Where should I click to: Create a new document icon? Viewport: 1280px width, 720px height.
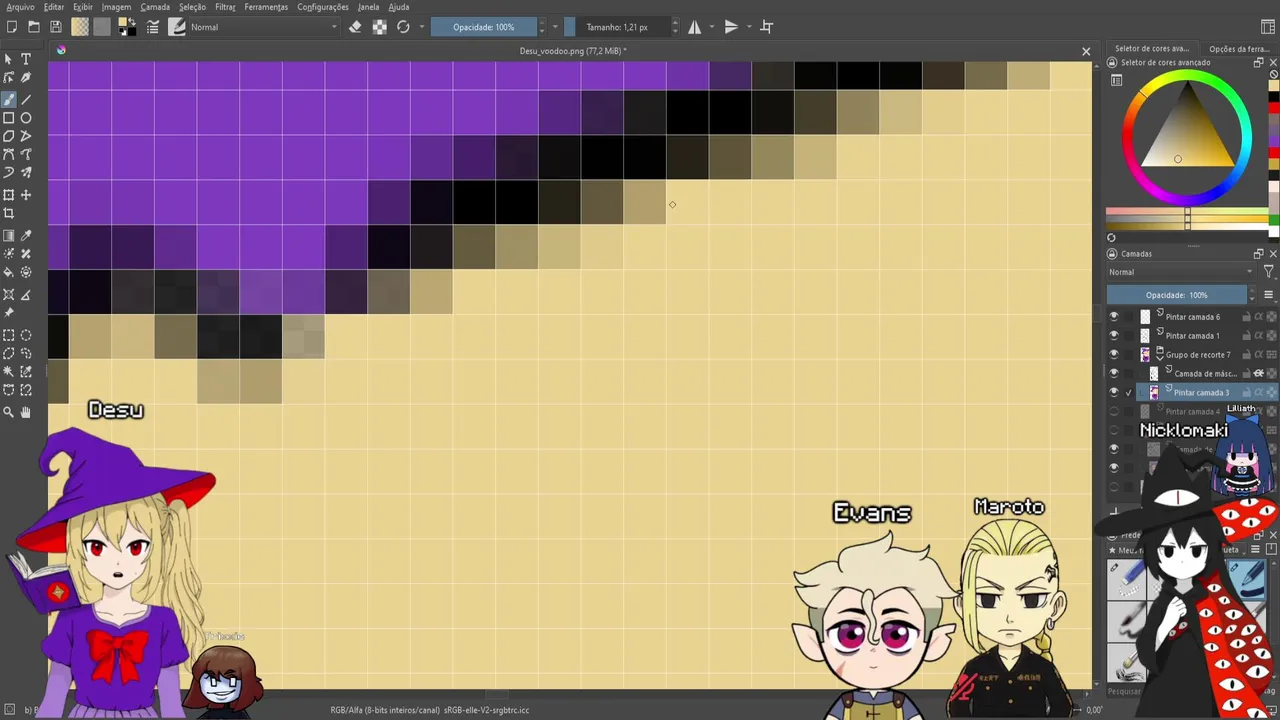[x=12, y=27]
